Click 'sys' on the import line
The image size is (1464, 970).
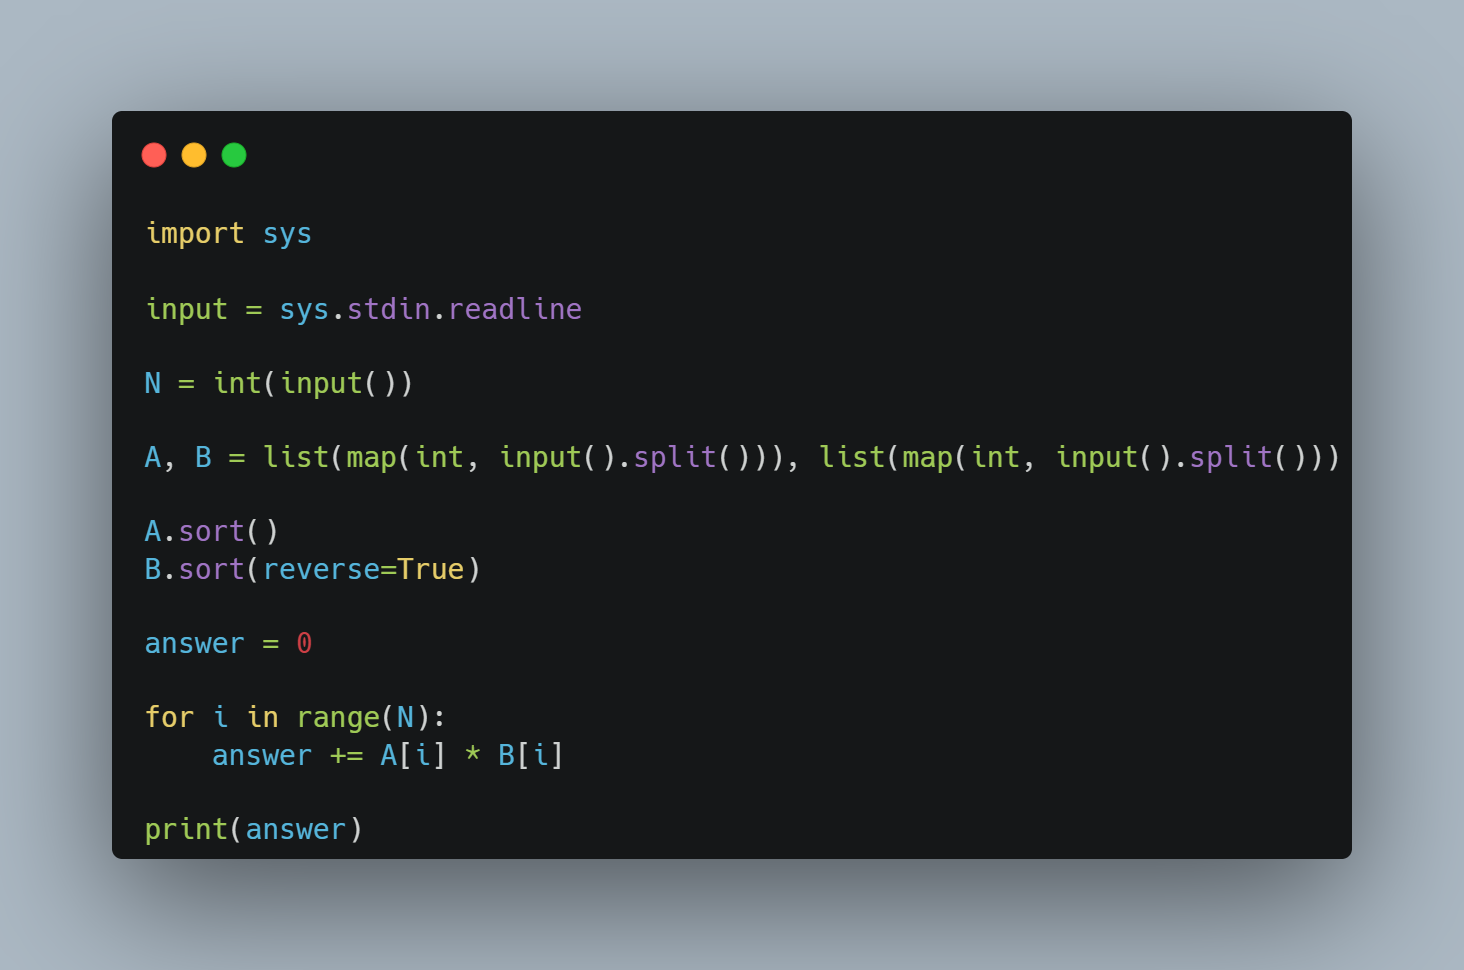[287, 234]
